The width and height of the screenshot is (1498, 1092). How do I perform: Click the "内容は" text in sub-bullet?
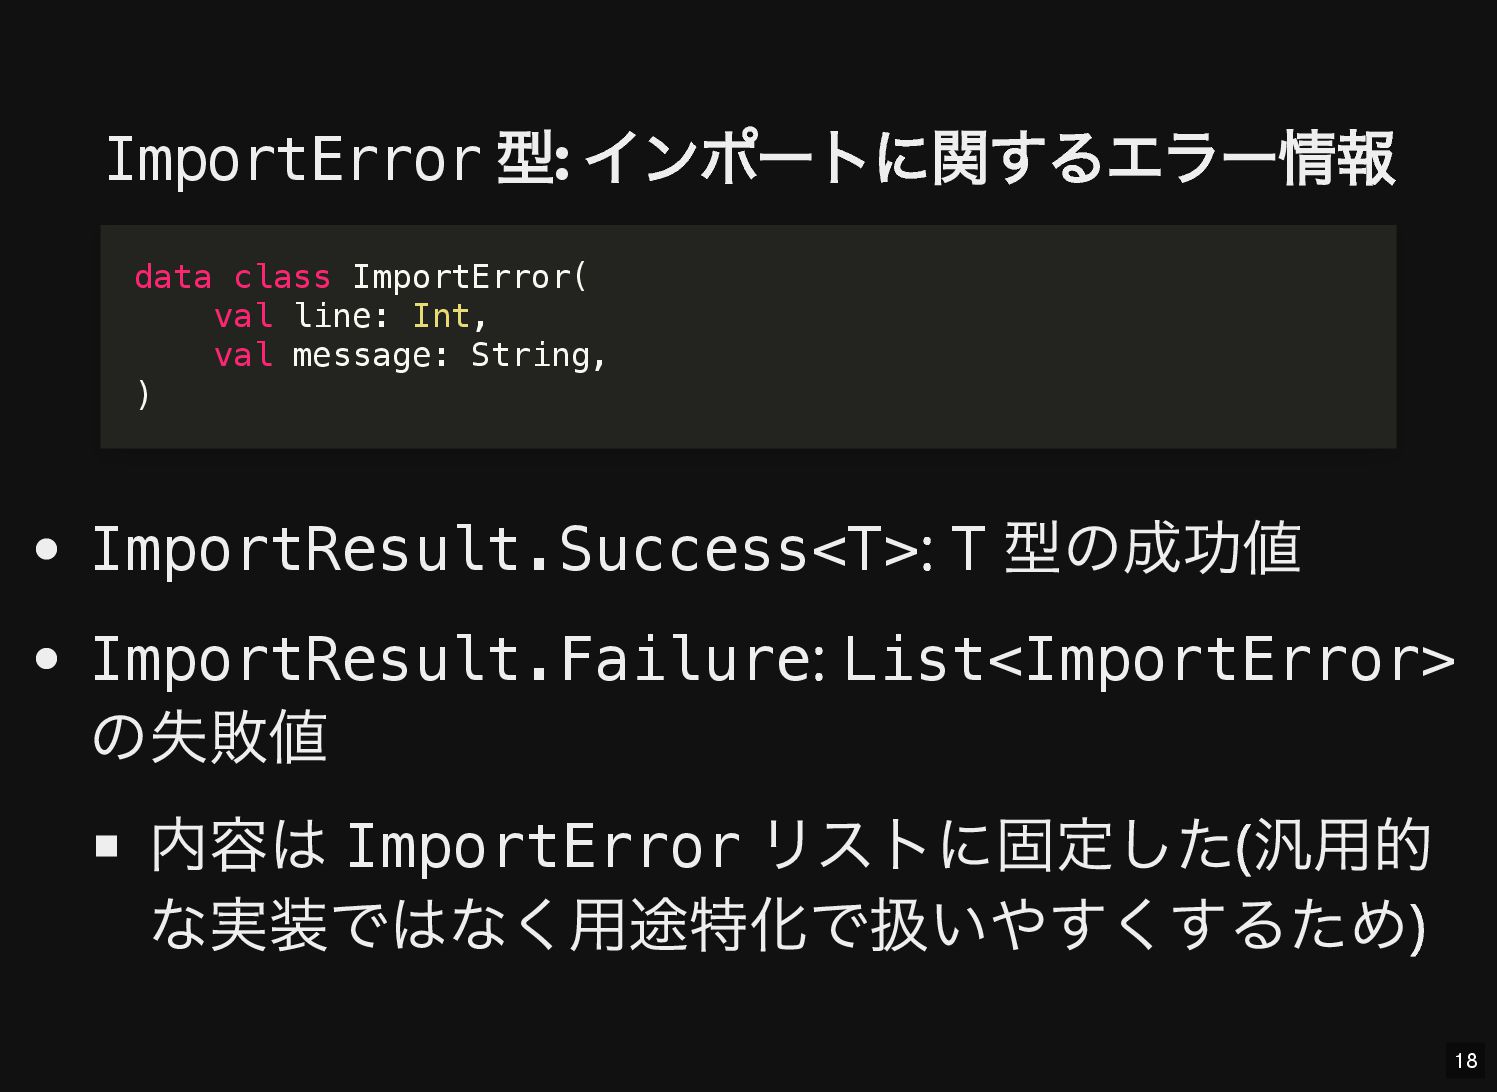click(x=238, y=845)
